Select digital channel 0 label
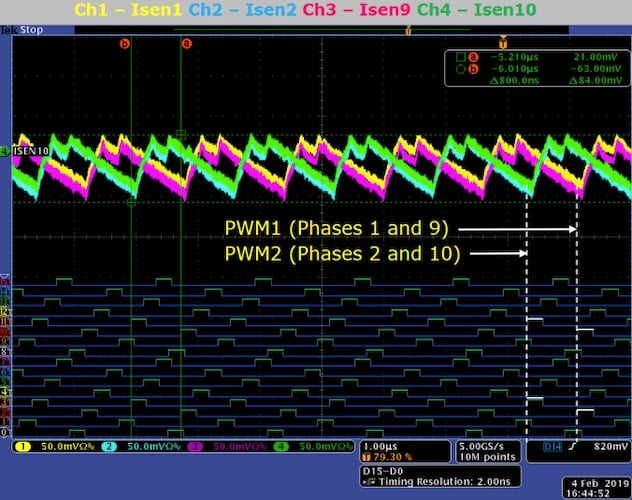The image size is (632, 500). pos(5,432)
